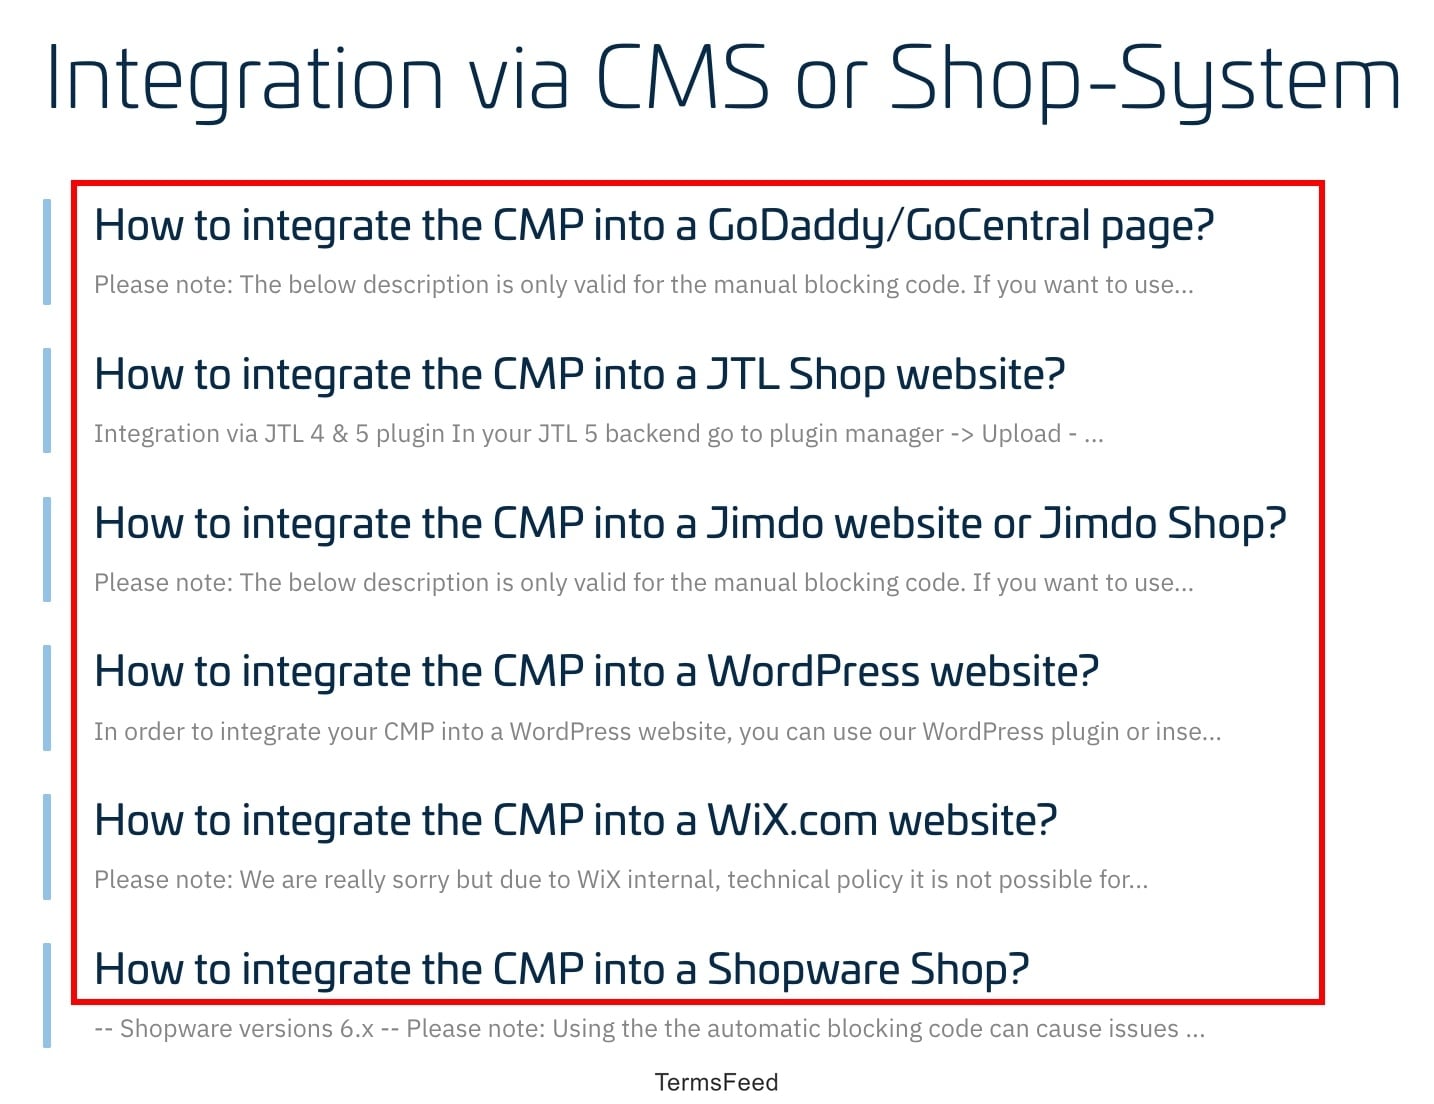The width and height of the screenshot is (1434, 1104).
Task: Click the GoDaddy excerpt about manual blocking code
Action: coord(644,285)
